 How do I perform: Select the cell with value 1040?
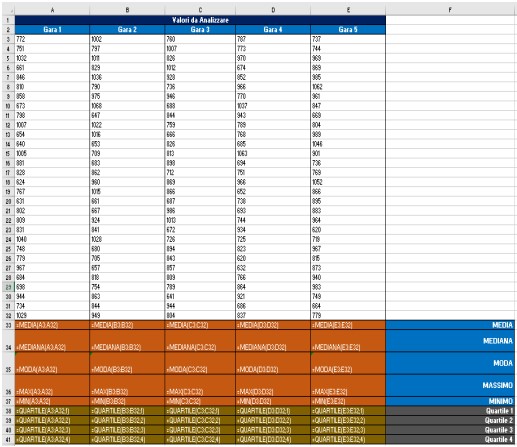point(52,239)
